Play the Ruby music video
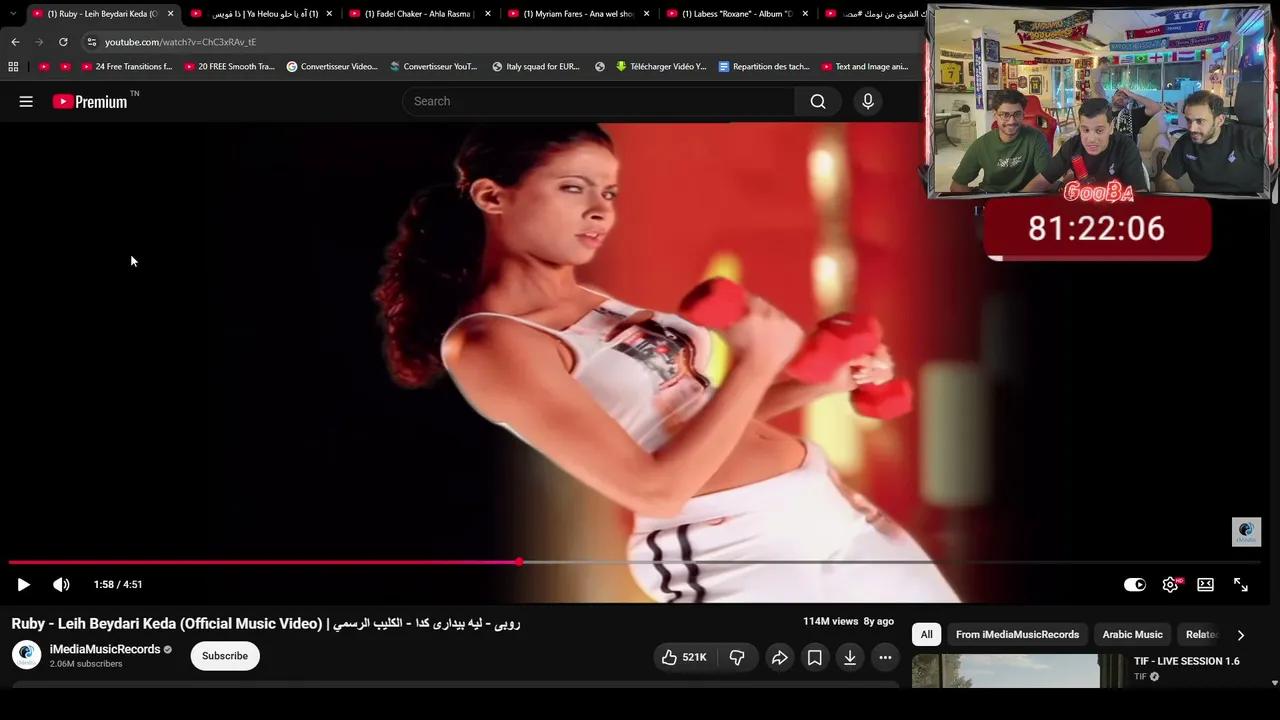The height and width of the screenshot is (720, 1280). click(x=24, y=585)
